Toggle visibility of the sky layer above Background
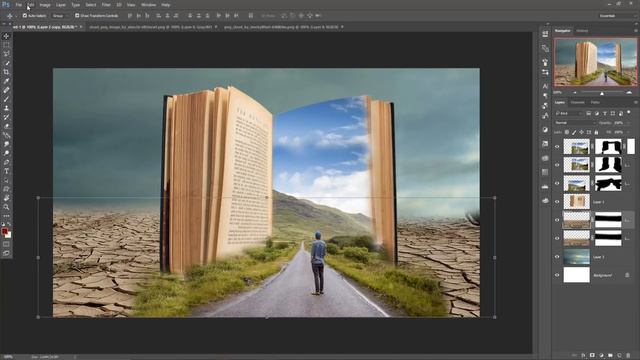The width and height of the screenshot is (640, 360). point(557,257)
